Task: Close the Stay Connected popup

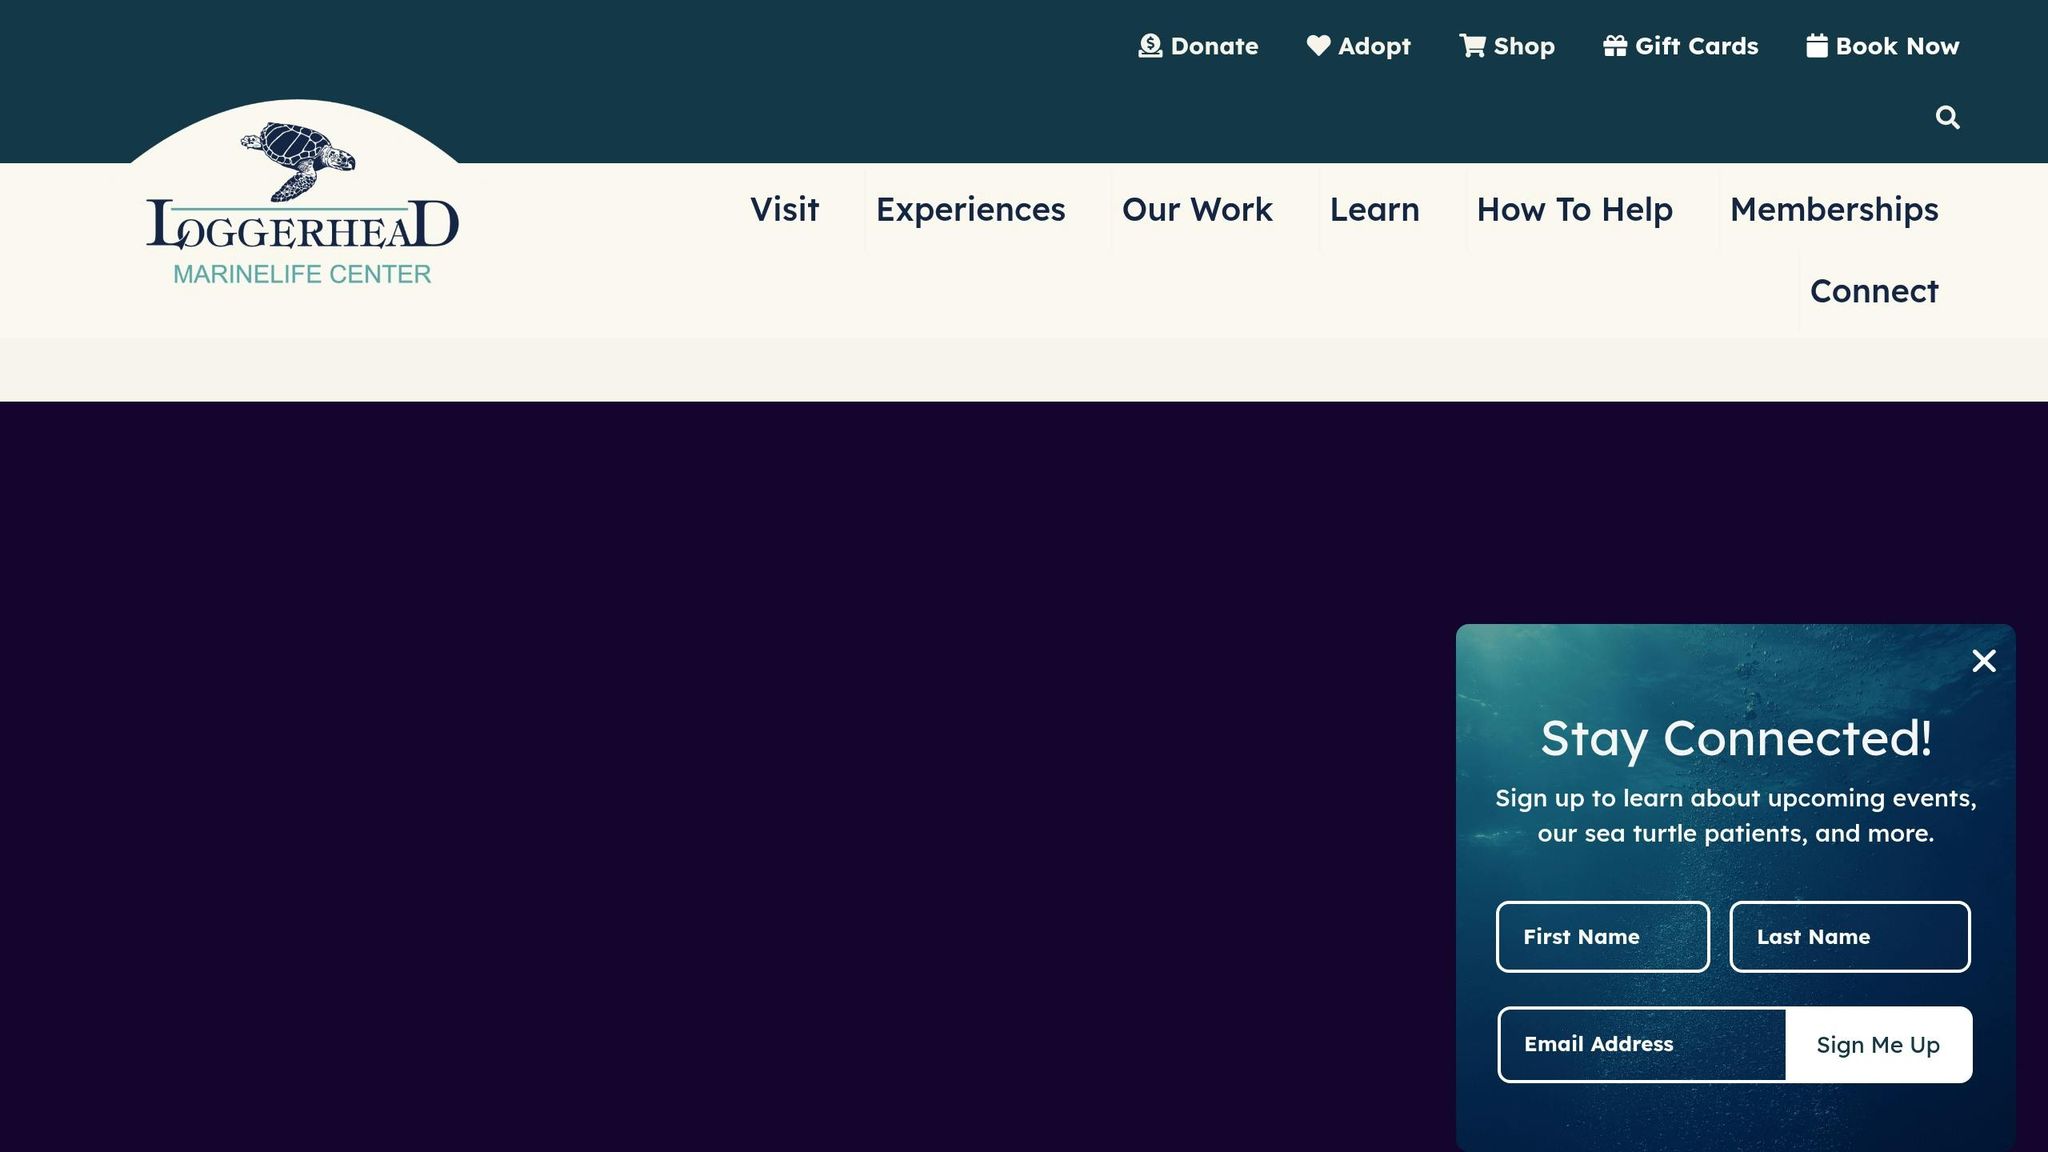Action: [x=1984, y=661]
